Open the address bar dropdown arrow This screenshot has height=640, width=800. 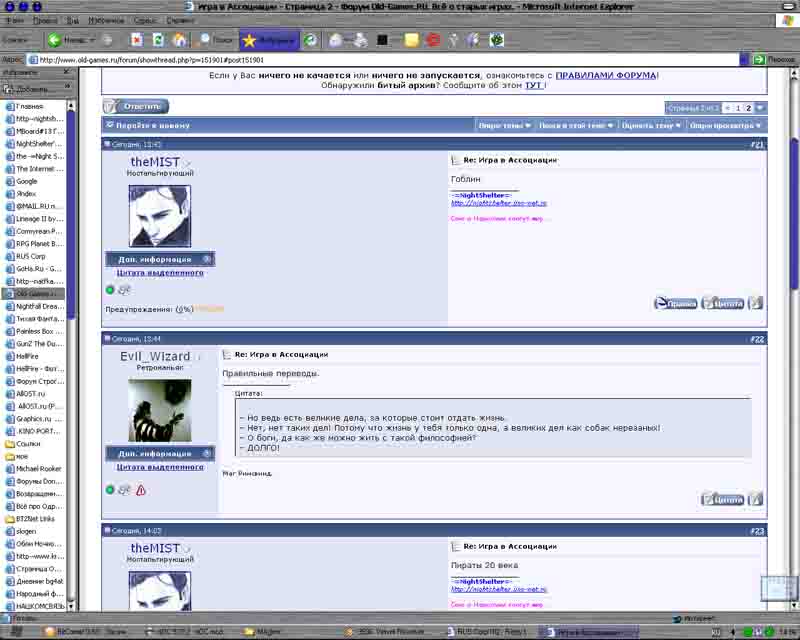(744, 60)
